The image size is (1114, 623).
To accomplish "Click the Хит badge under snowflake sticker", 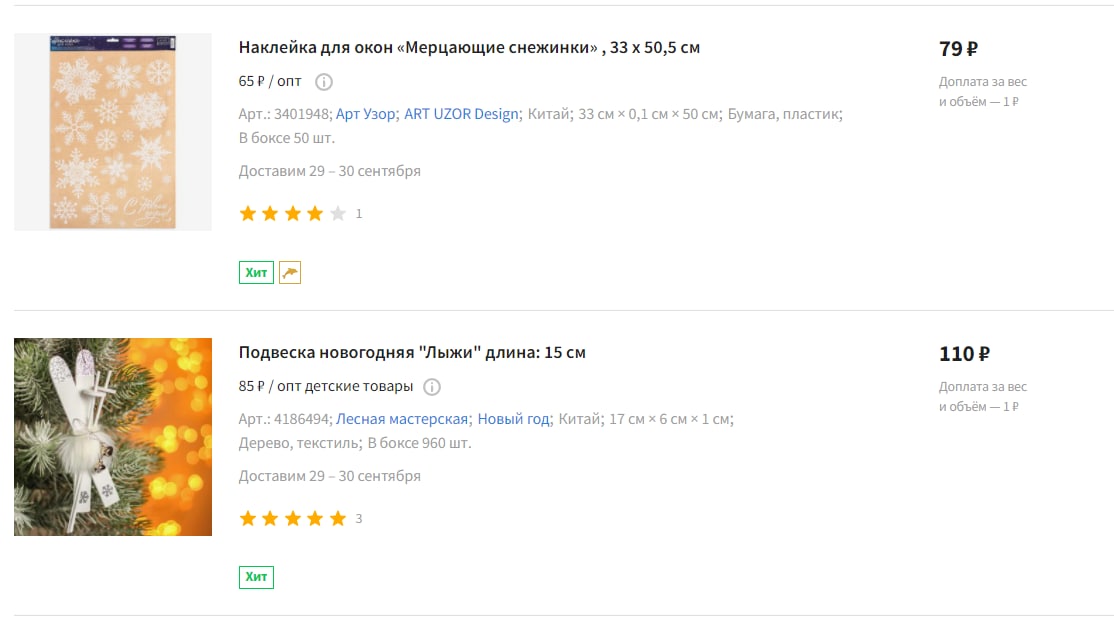I will click(256, 272).
